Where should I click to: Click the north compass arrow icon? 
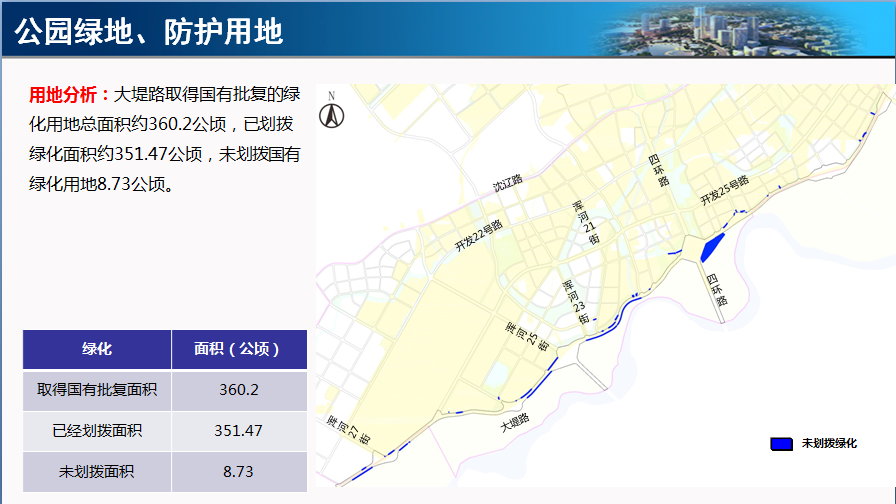331,114
